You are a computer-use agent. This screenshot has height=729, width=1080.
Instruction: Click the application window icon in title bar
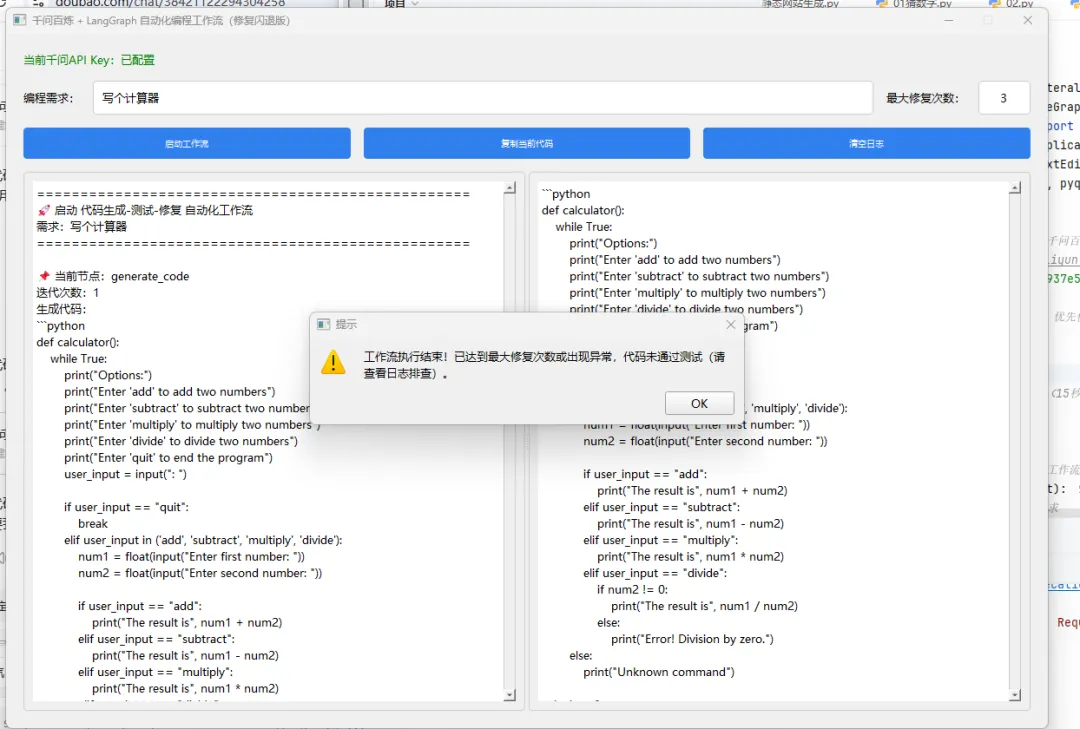pos(19,21)
